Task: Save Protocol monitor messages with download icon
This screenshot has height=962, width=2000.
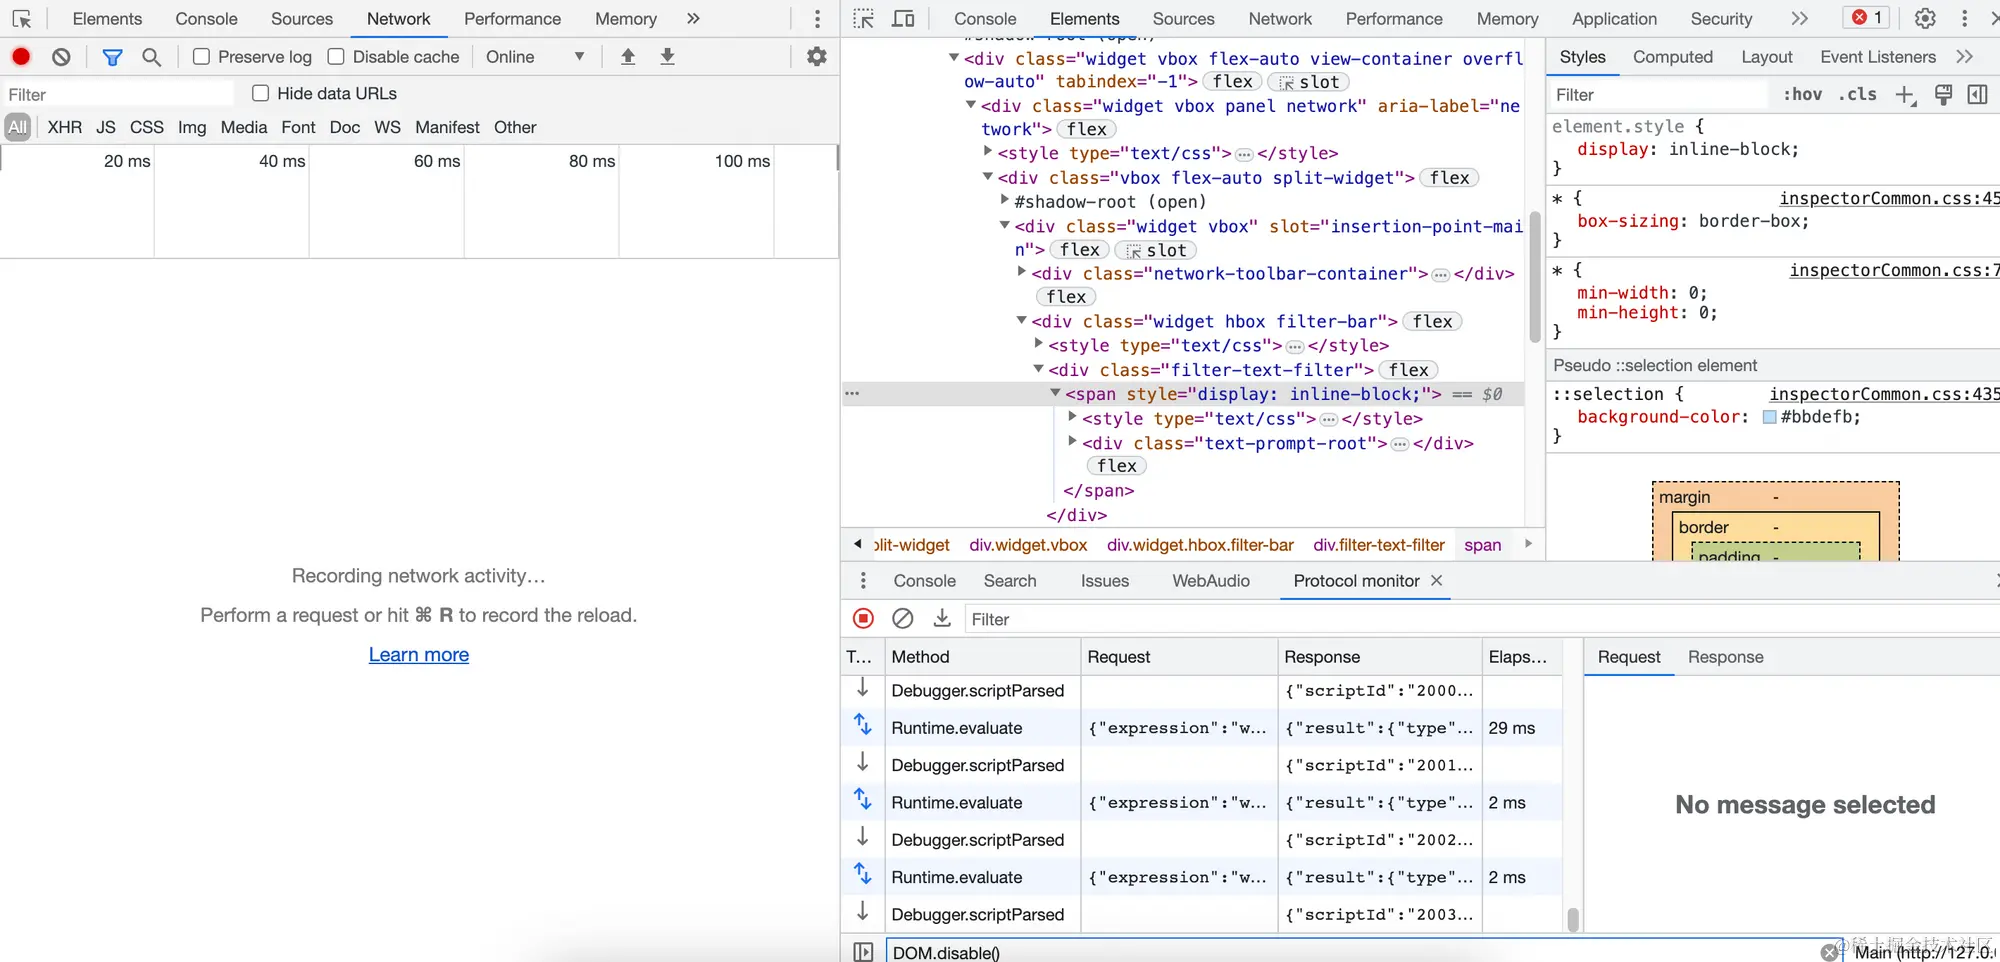Action: (x=942, y=619)
